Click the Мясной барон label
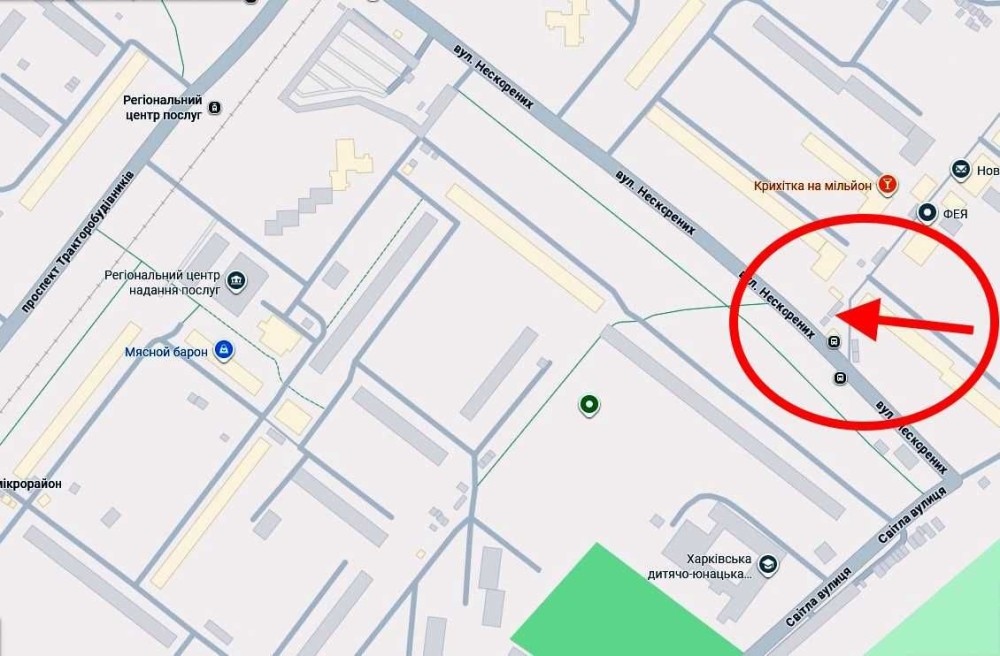This screenshot has width=1000, height=656. (x=166, y=352)
